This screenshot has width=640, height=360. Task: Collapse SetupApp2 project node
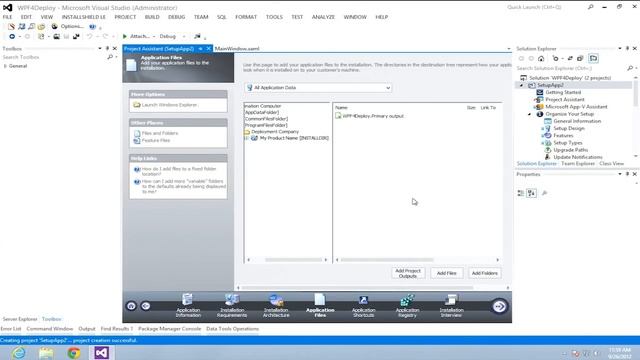coord(521,85)
